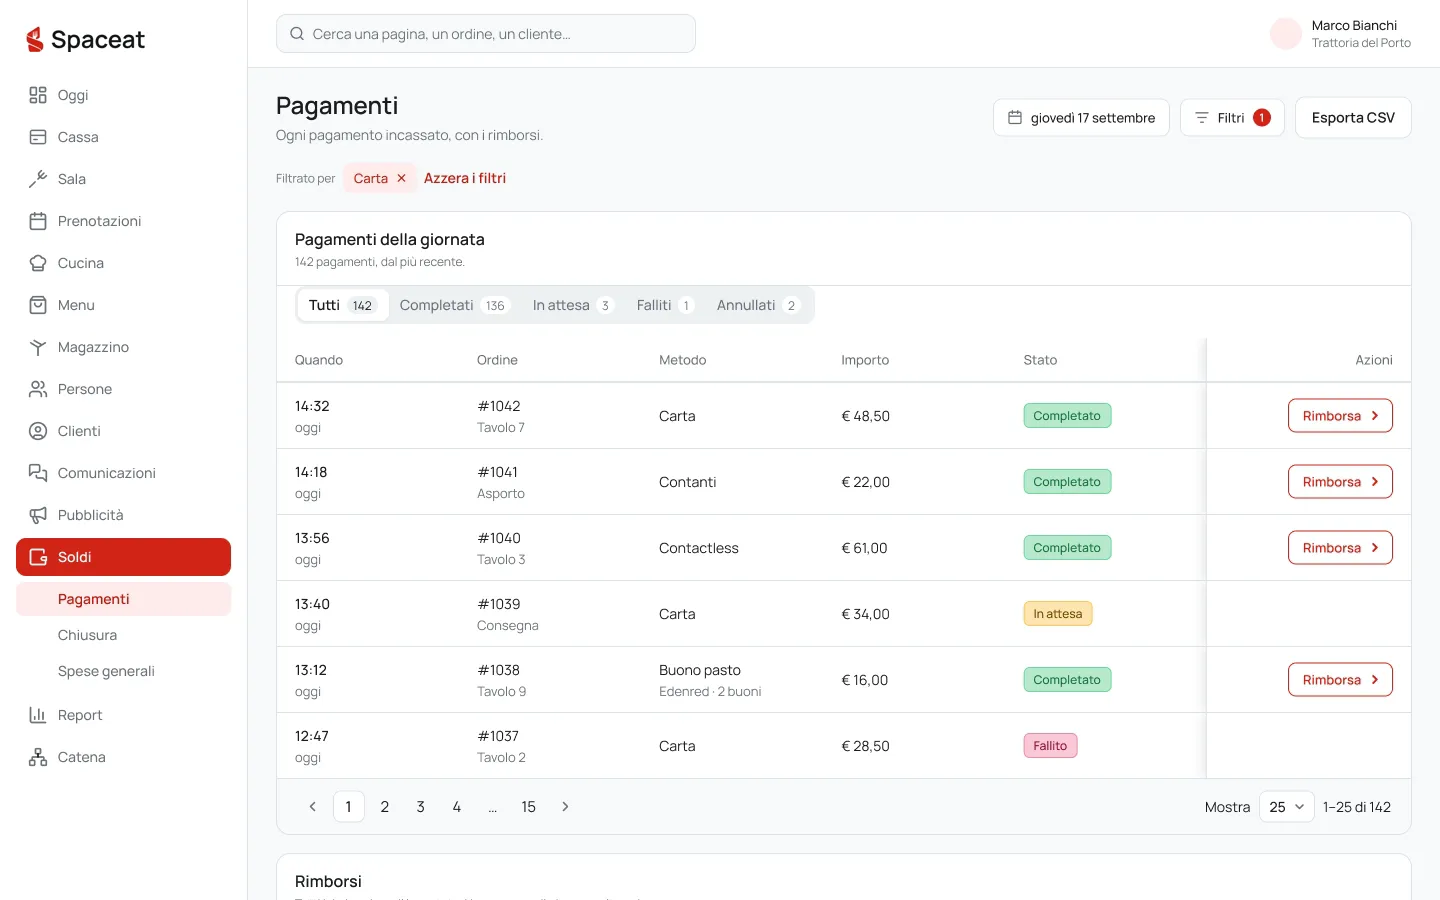1440x900 pixels.
Task: Open Oggi dashboard icon in sidebar
Action: [38, 95]
